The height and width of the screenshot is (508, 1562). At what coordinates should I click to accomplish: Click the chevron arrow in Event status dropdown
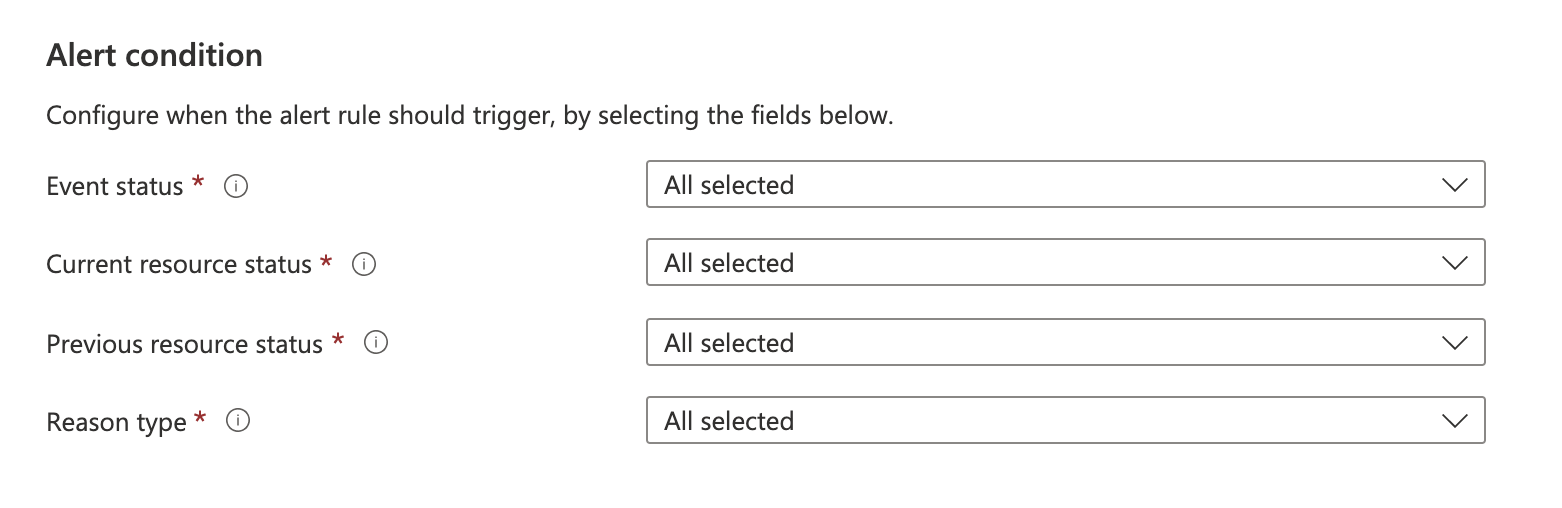[x=1454, y=185]
